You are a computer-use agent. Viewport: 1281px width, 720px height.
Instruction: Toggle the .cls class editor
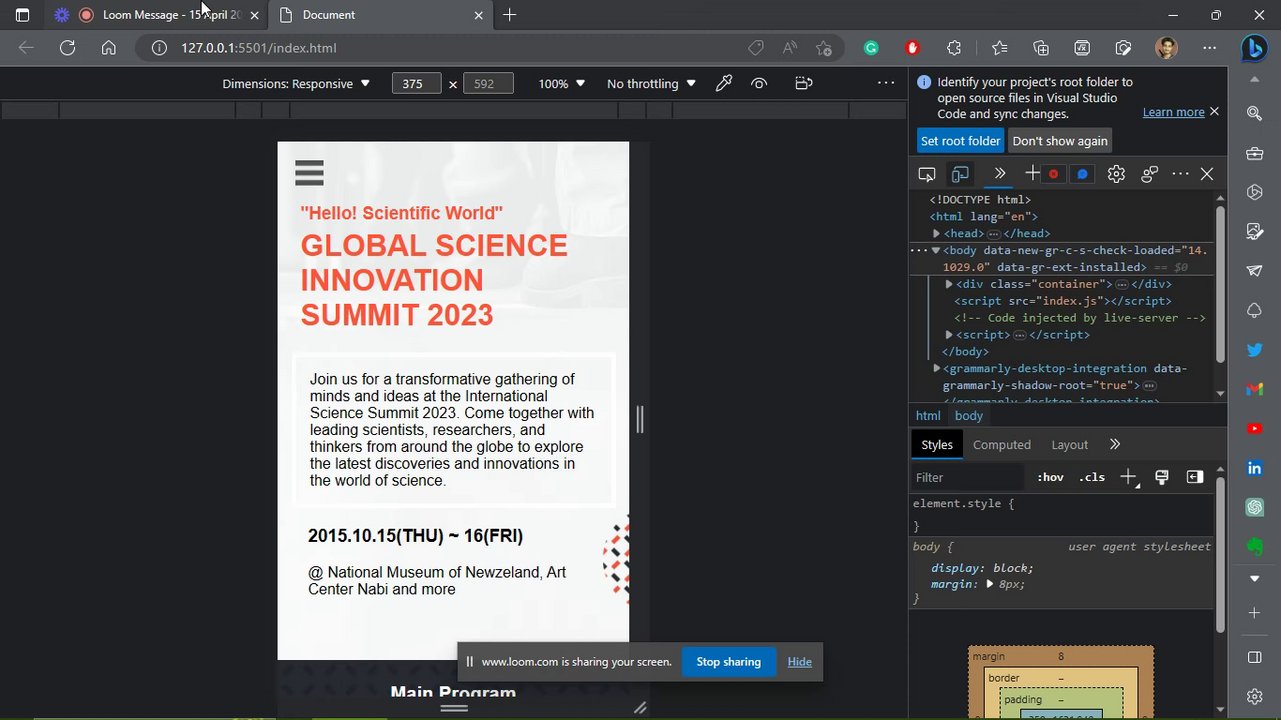[1092, 477]
